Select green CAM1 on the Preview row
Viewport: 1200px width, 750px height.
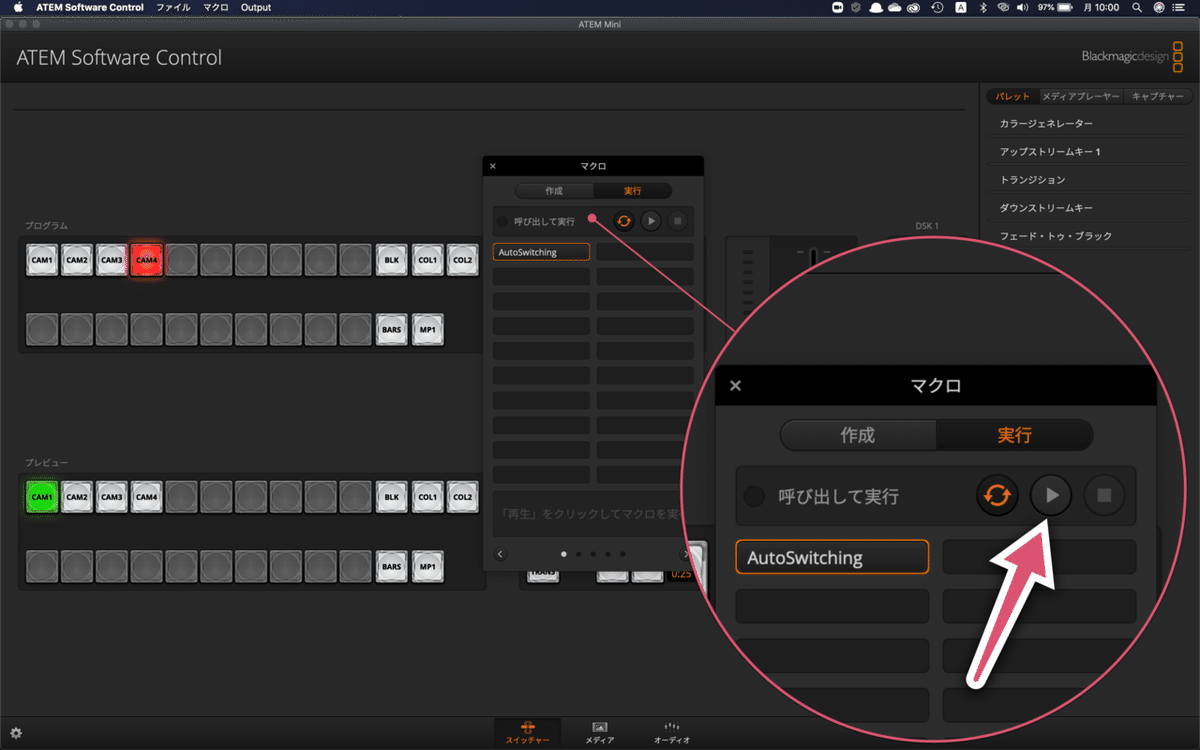42,497
